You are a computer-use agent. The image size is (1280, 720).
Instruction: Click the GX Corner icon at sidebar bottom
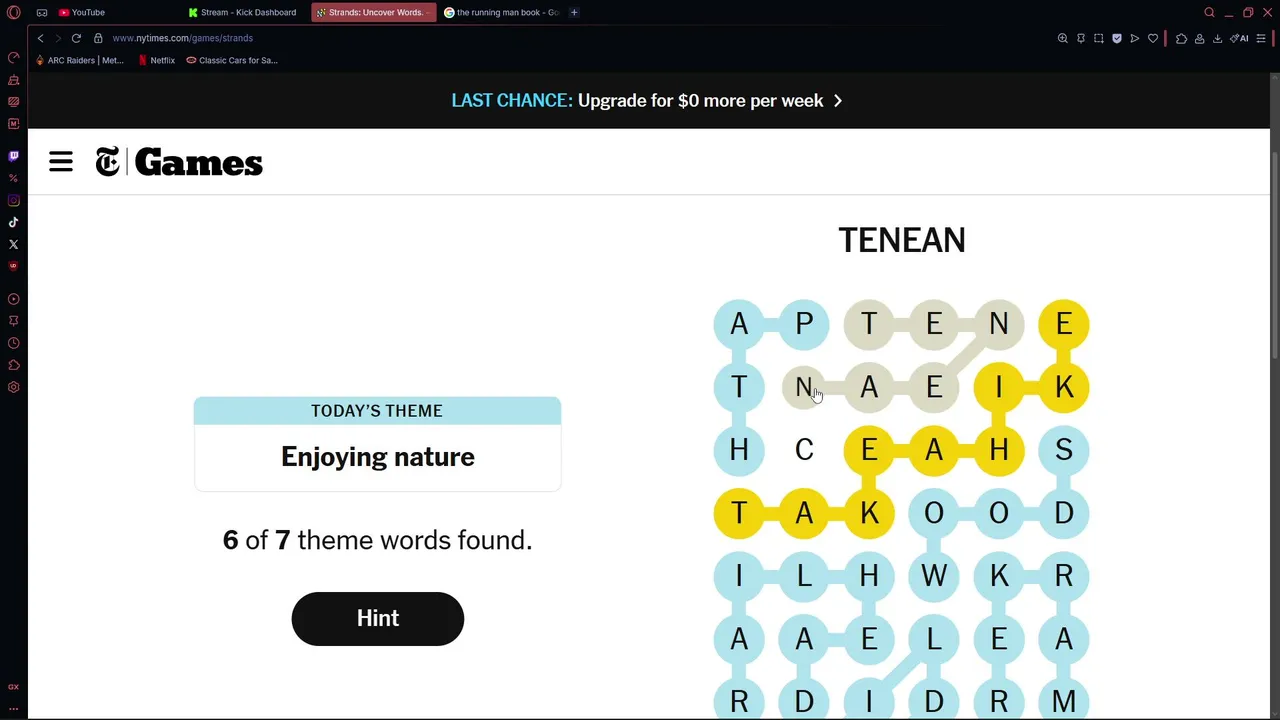(13, 687)
